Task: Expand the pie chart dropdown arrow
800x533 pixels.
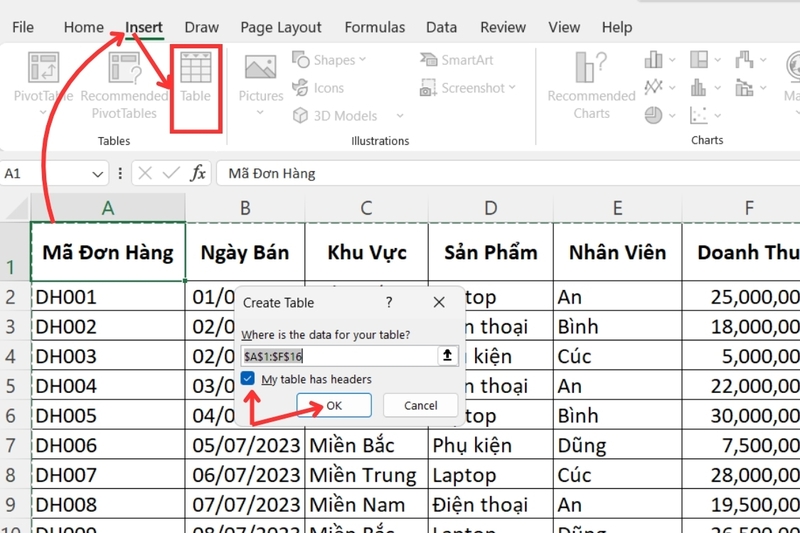Action: click(x=672, y=116)
